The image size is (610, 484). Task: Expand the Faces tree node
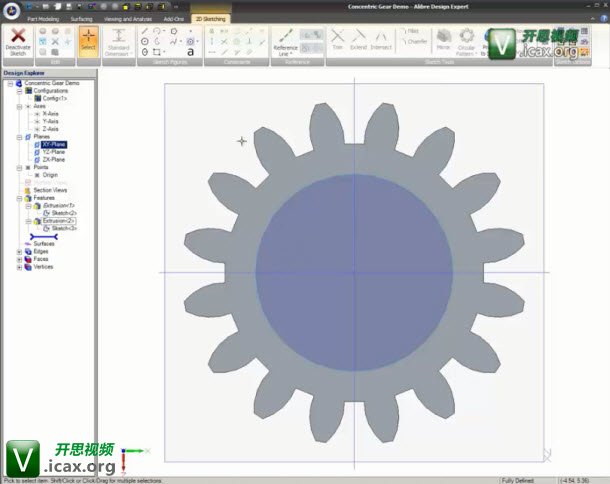pos(19,259)
